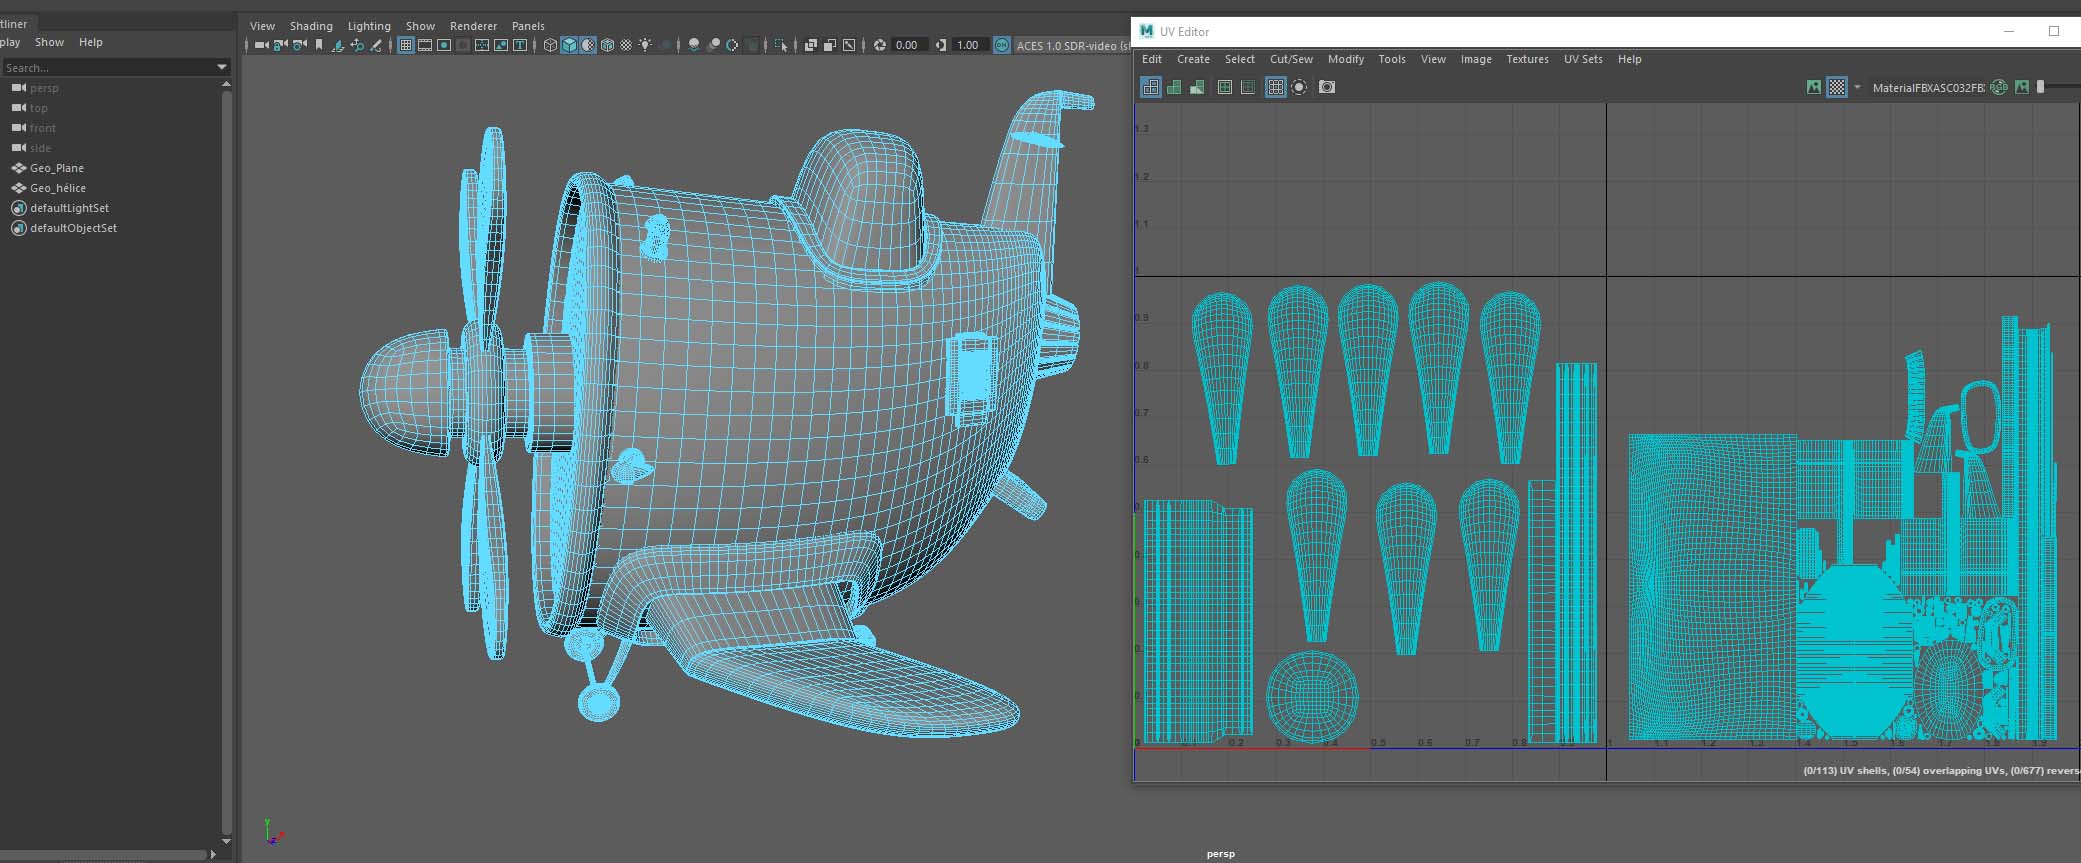The width and height of the screenshot is (2081, 863).
Task: Click the bookmark icon in viewport toolbar
Action: coord(319,45)
